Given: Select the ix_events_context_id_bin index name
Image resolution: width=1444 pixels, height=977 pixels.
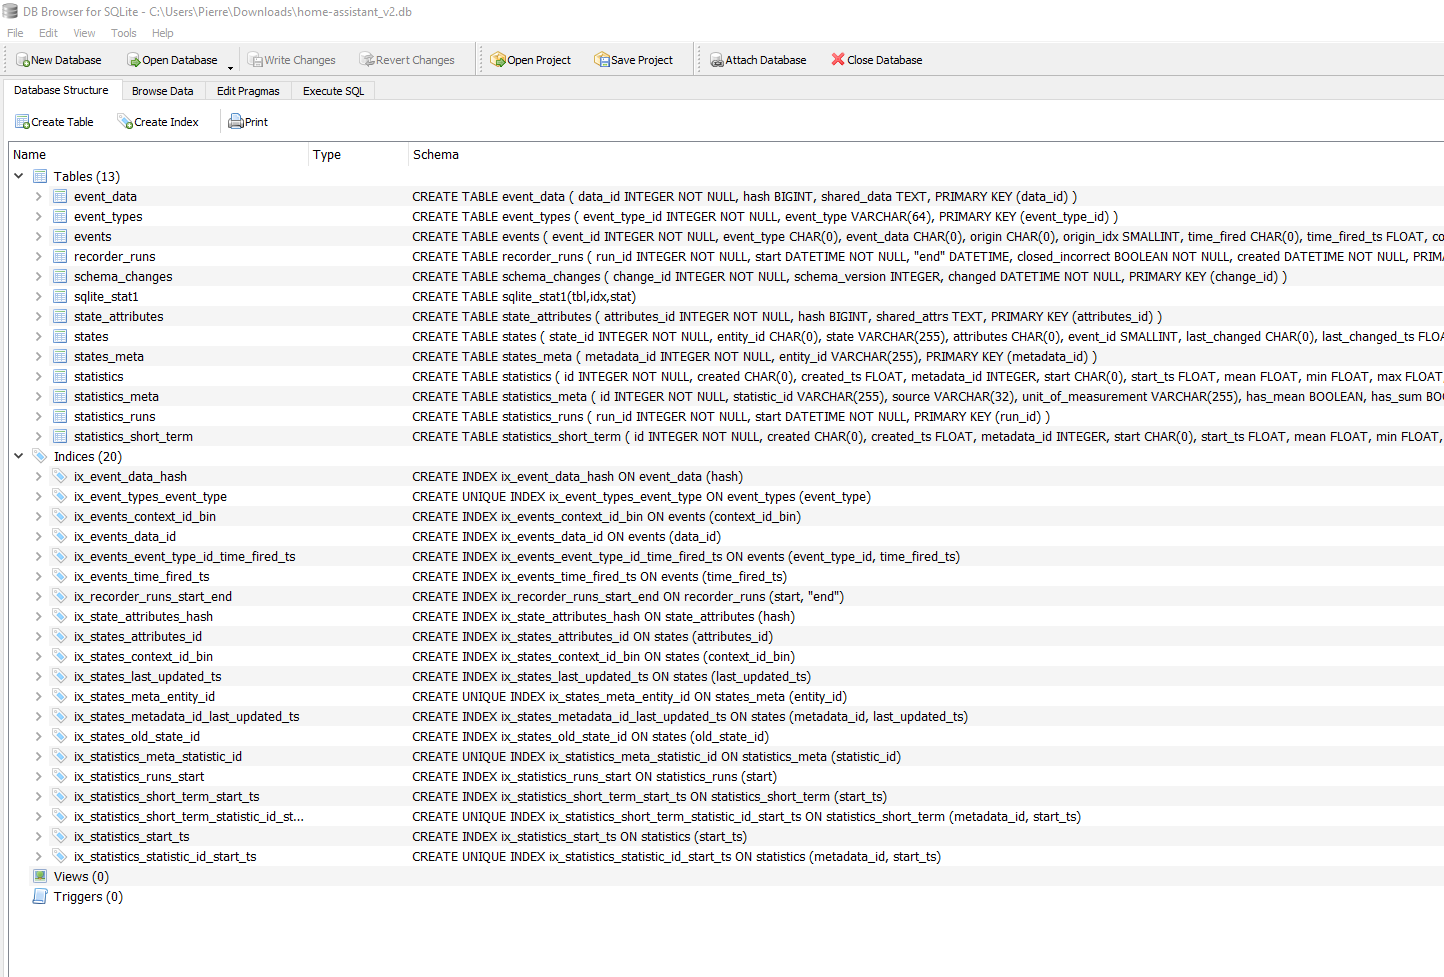Looking at the screenshot, I should point(145,516).
